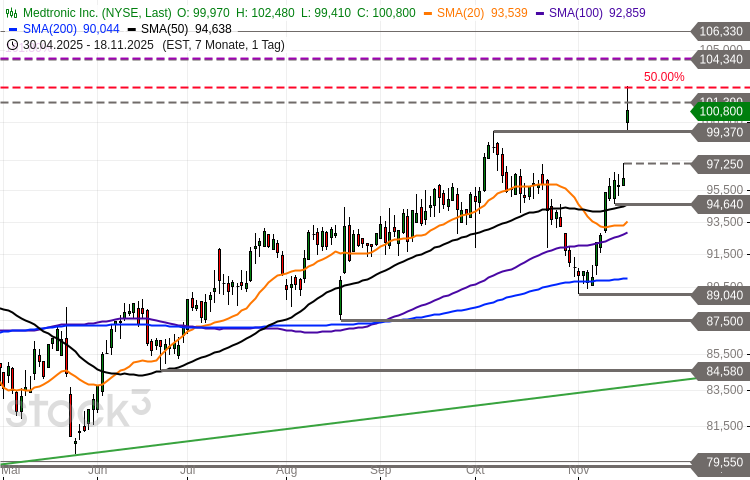Click the blue SMA(200) legend marker
Image resolution: width=750 pixels, height=480 pixels.
[x=12, y=29]
